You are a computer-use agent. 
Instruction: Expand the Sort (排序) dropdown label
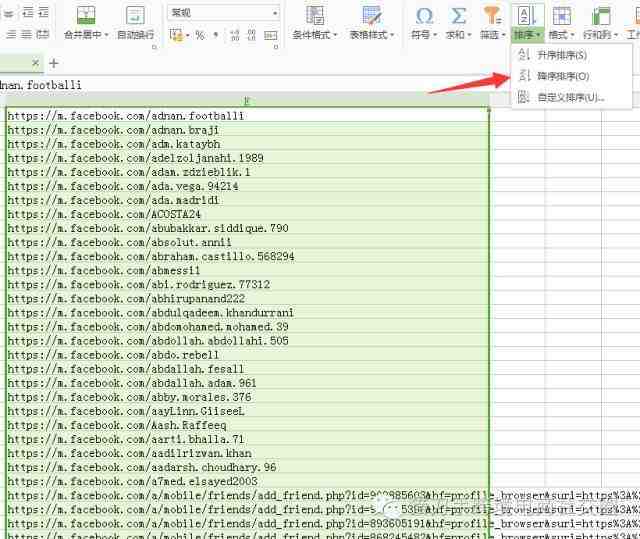(x=527, y=35)
